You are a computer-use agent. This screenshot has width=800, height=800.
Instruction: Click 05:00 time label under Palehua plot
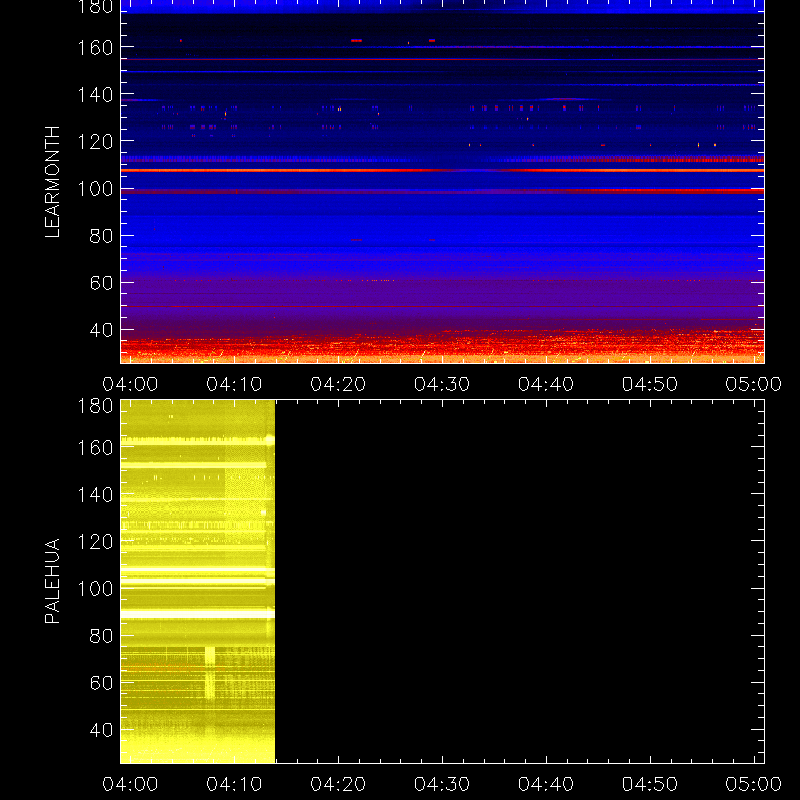(x=754, y=784)
